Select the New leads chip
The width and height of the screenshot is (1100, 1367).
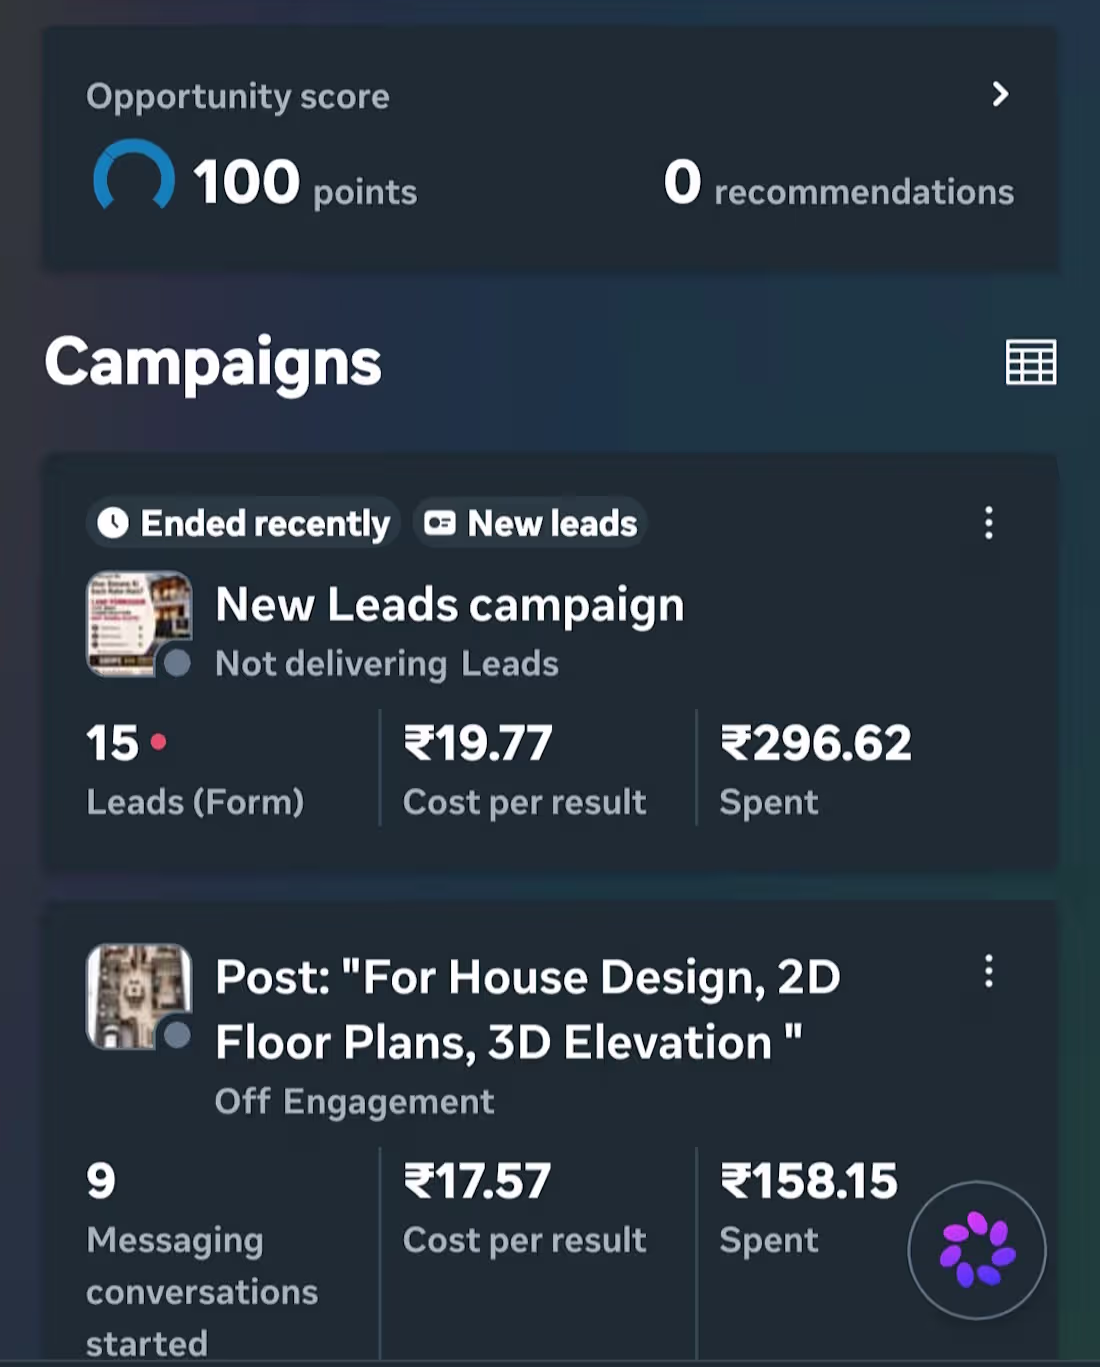point(530,523)
